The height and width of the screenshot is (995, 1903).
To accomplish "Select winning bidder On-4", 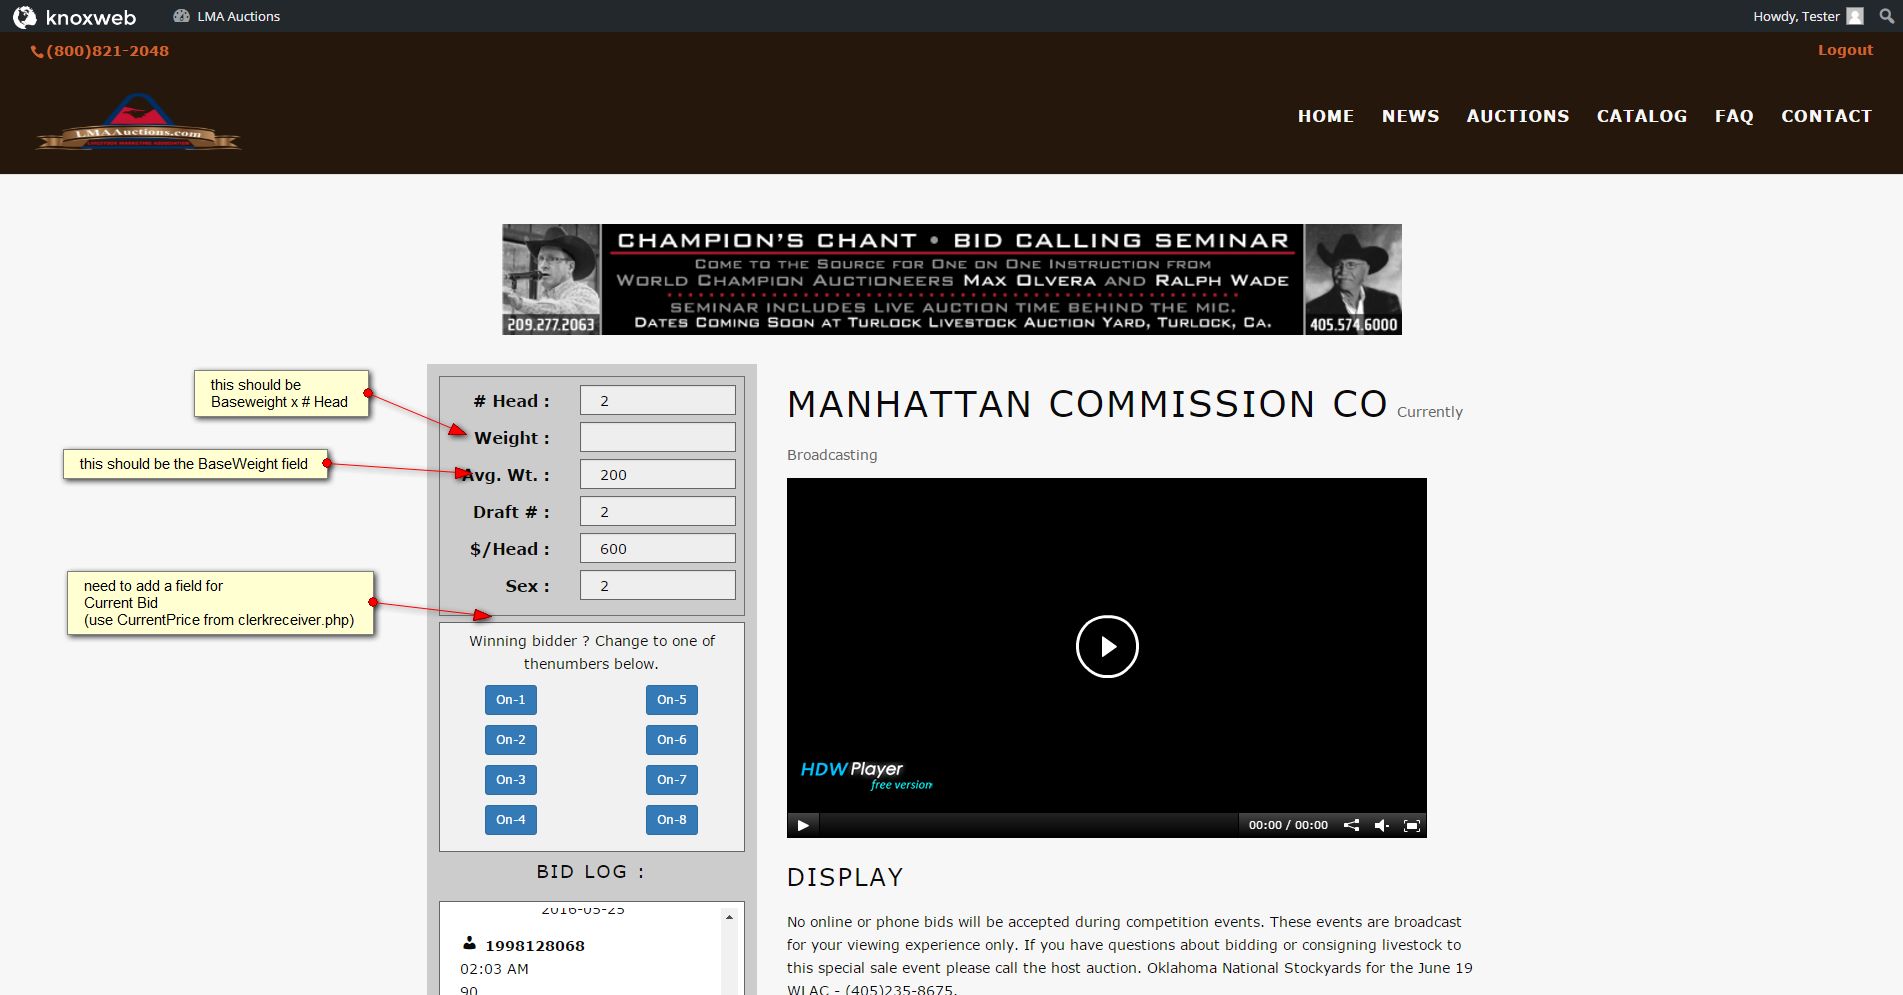I will click(511, 820).
